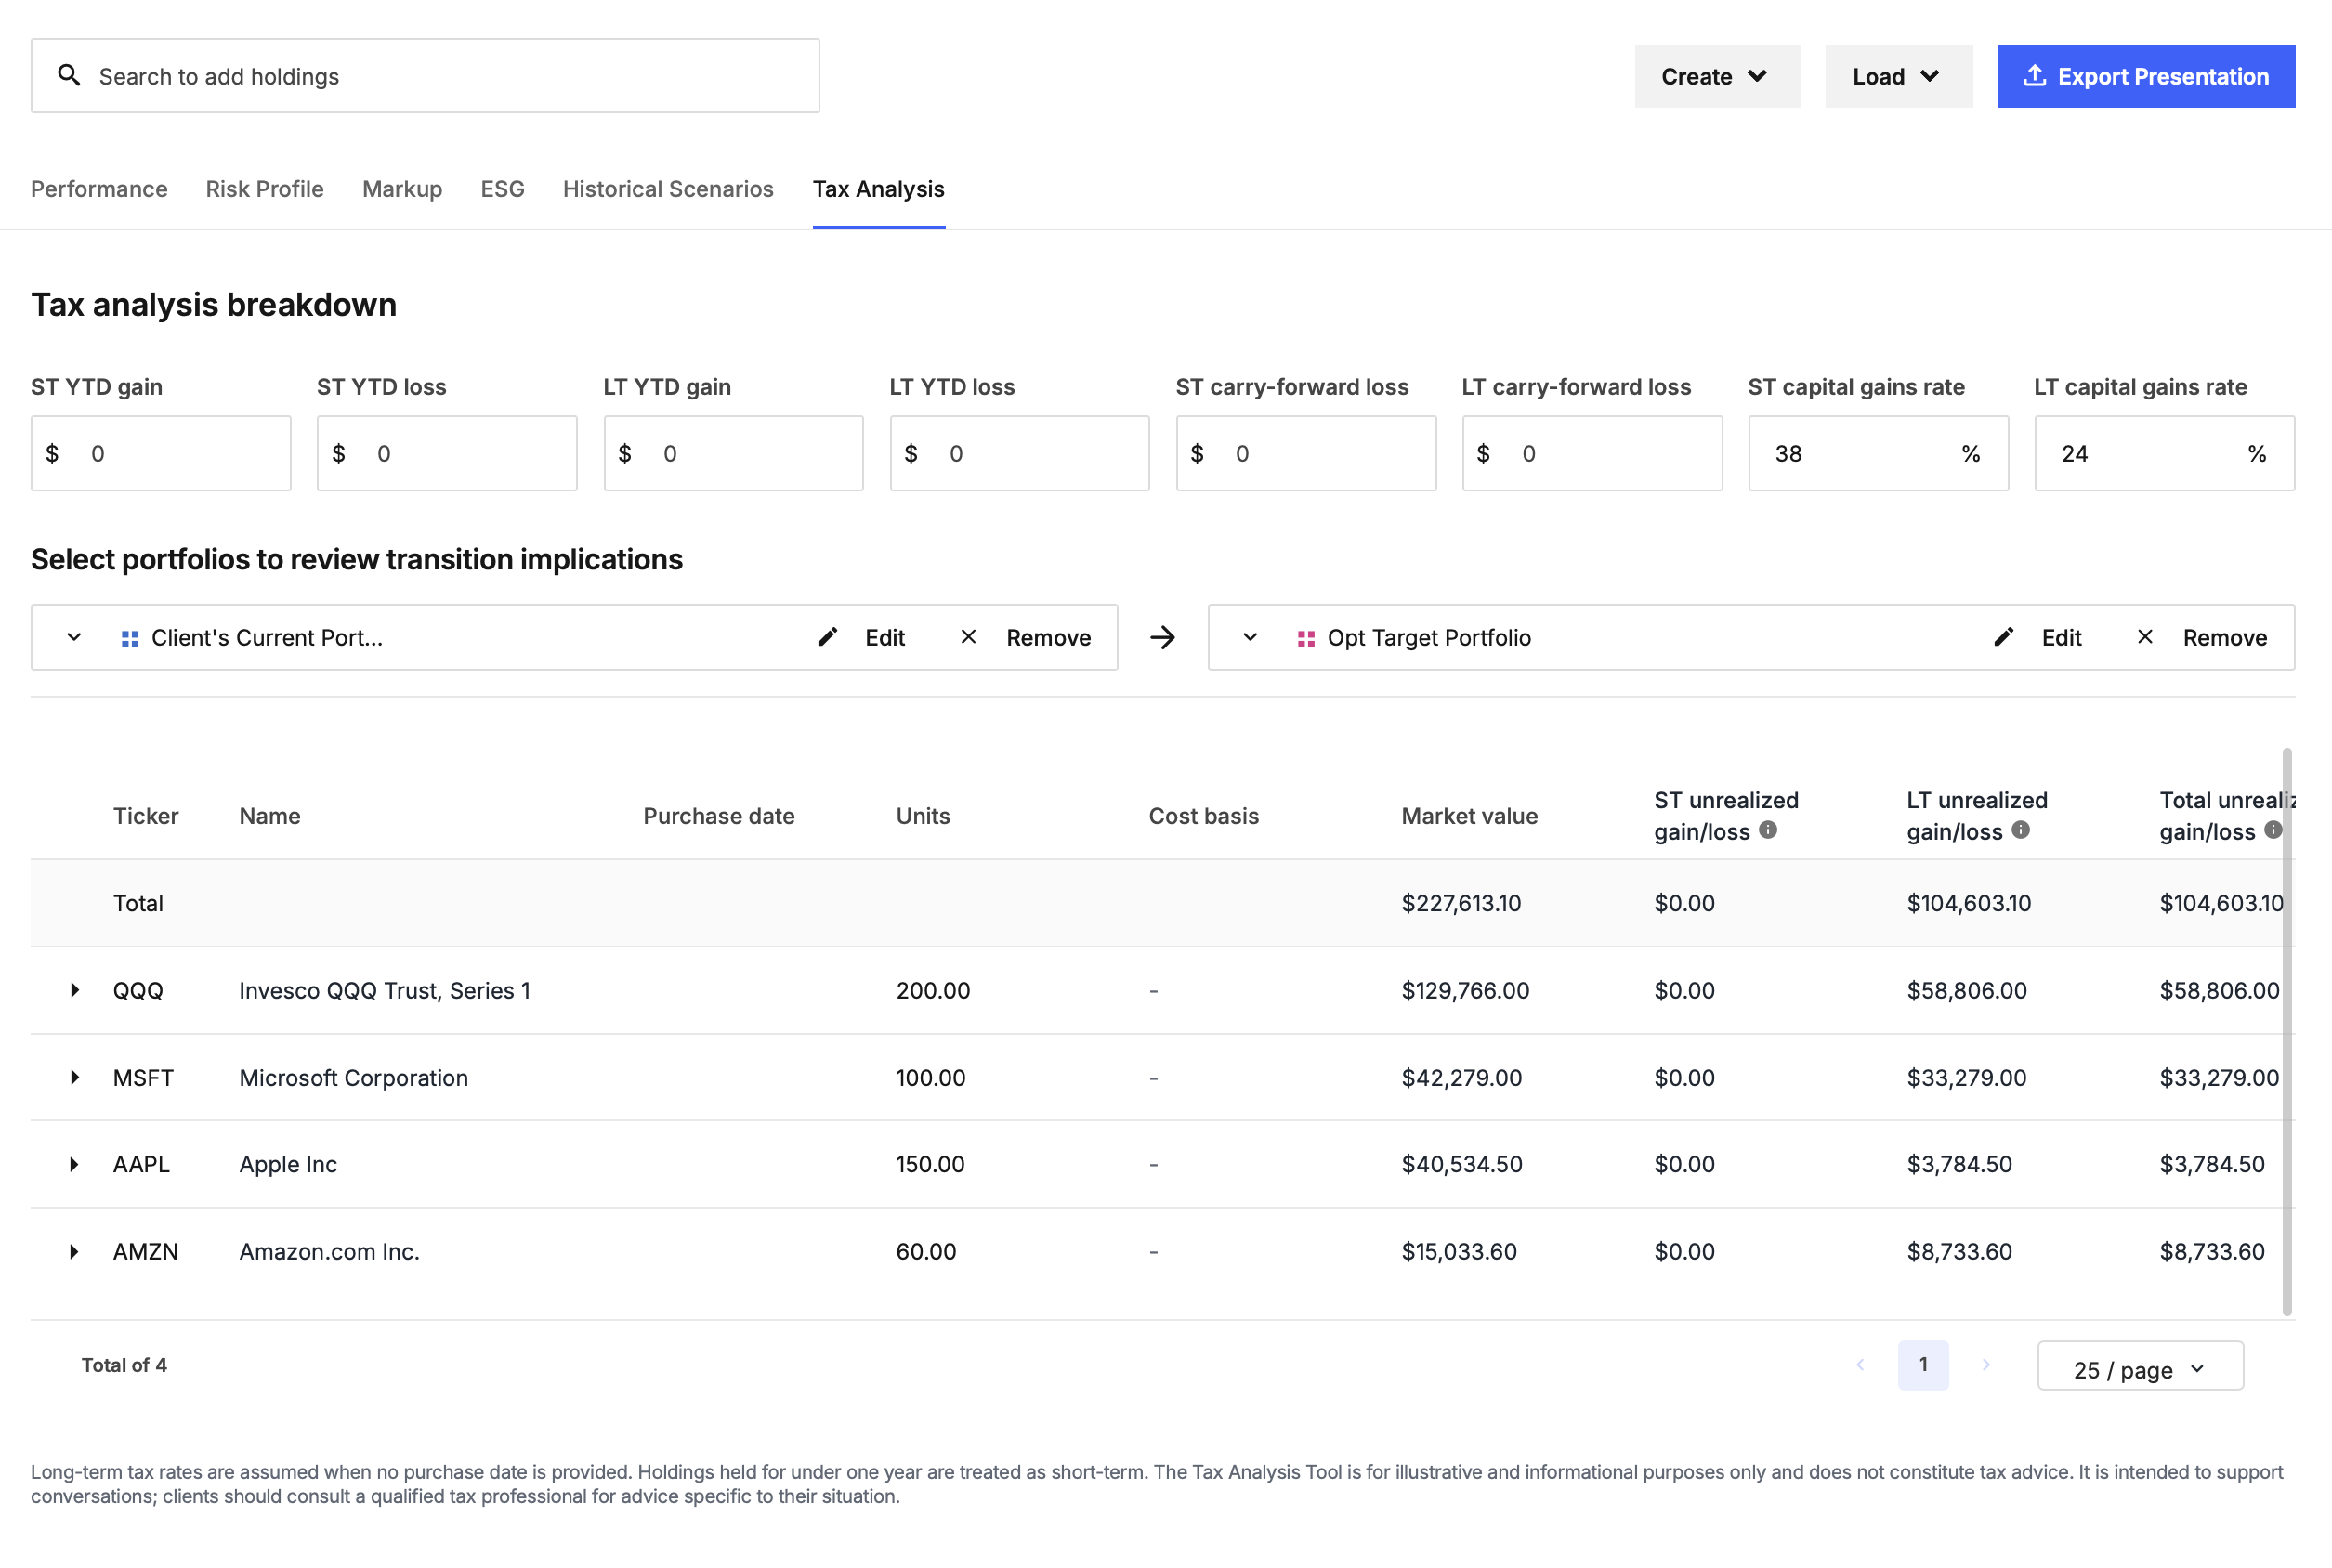Click the LT unrealized gain/loss info icon

point(2021,830)
